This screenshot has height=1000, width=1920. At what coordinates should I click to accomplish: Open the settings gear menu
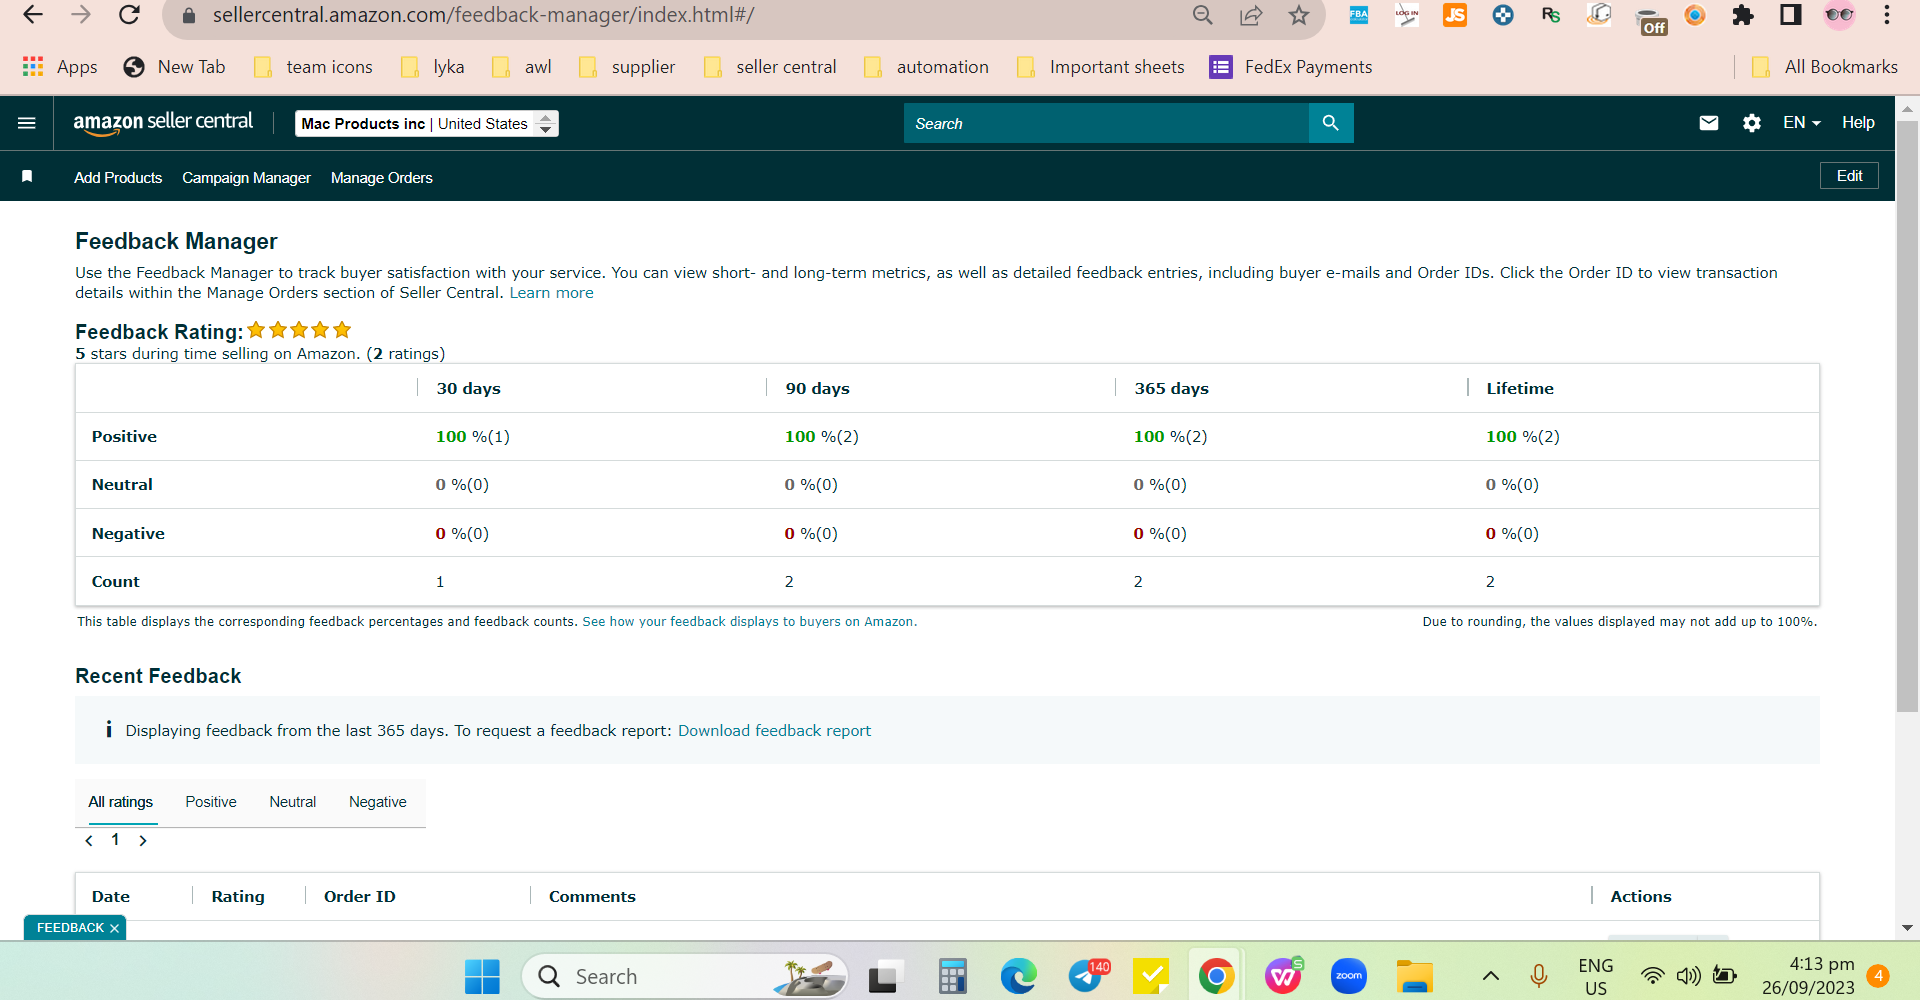pyautogui.click(x=1752, y=123)
